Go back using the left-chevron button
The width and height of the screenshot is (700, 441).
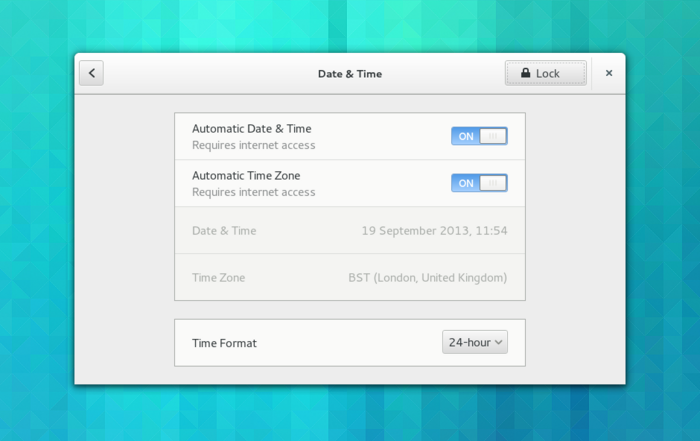(92, 73)
